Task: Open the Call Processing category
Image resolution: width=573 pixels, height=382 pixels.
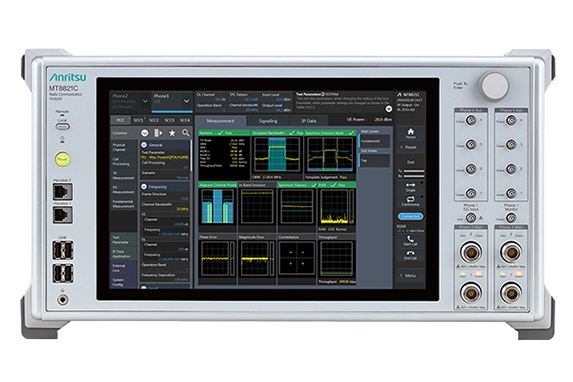Action: click(x=124, y=162)
